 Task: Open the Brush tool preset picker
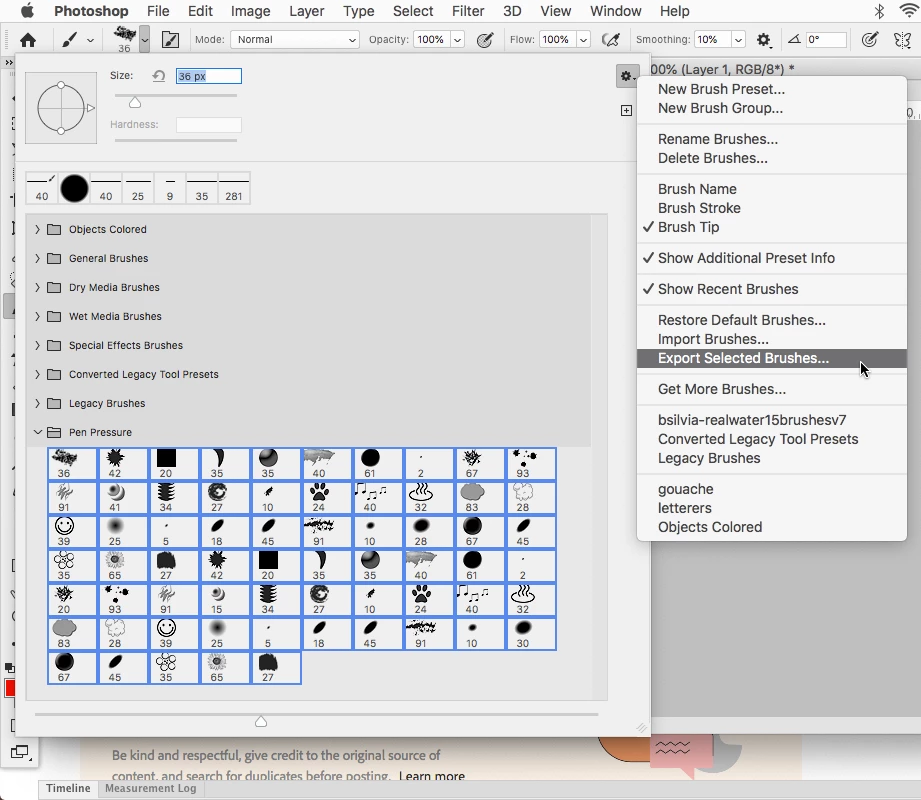77,40
